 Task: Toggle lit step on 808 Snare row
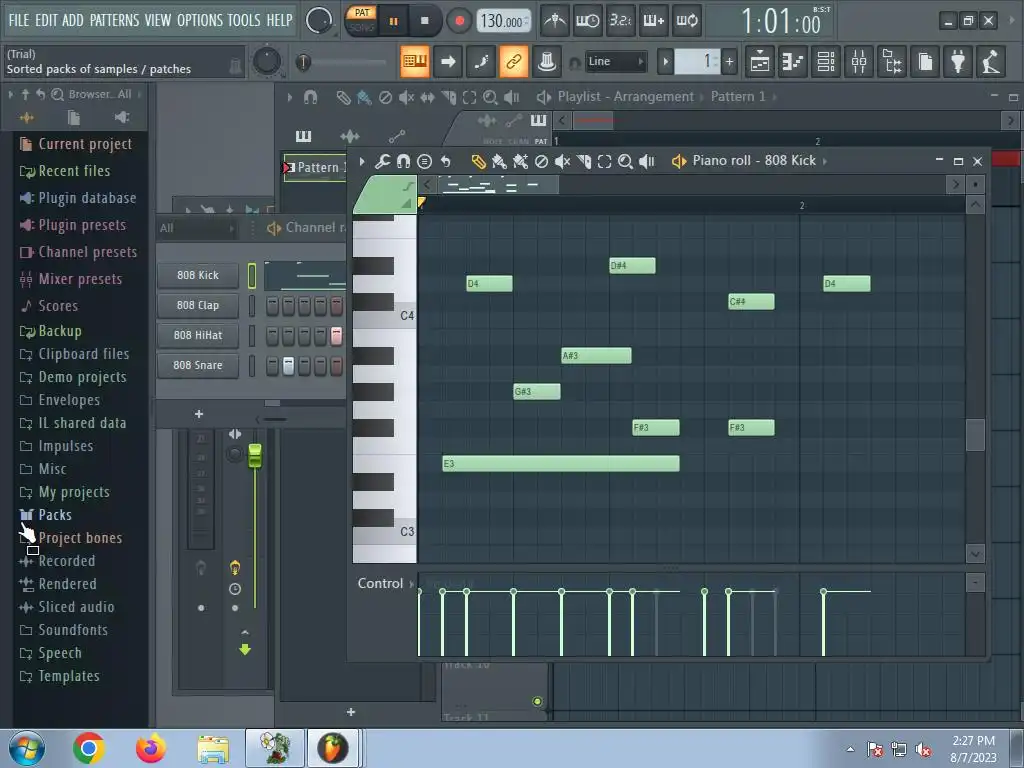(x=288, y=366)
